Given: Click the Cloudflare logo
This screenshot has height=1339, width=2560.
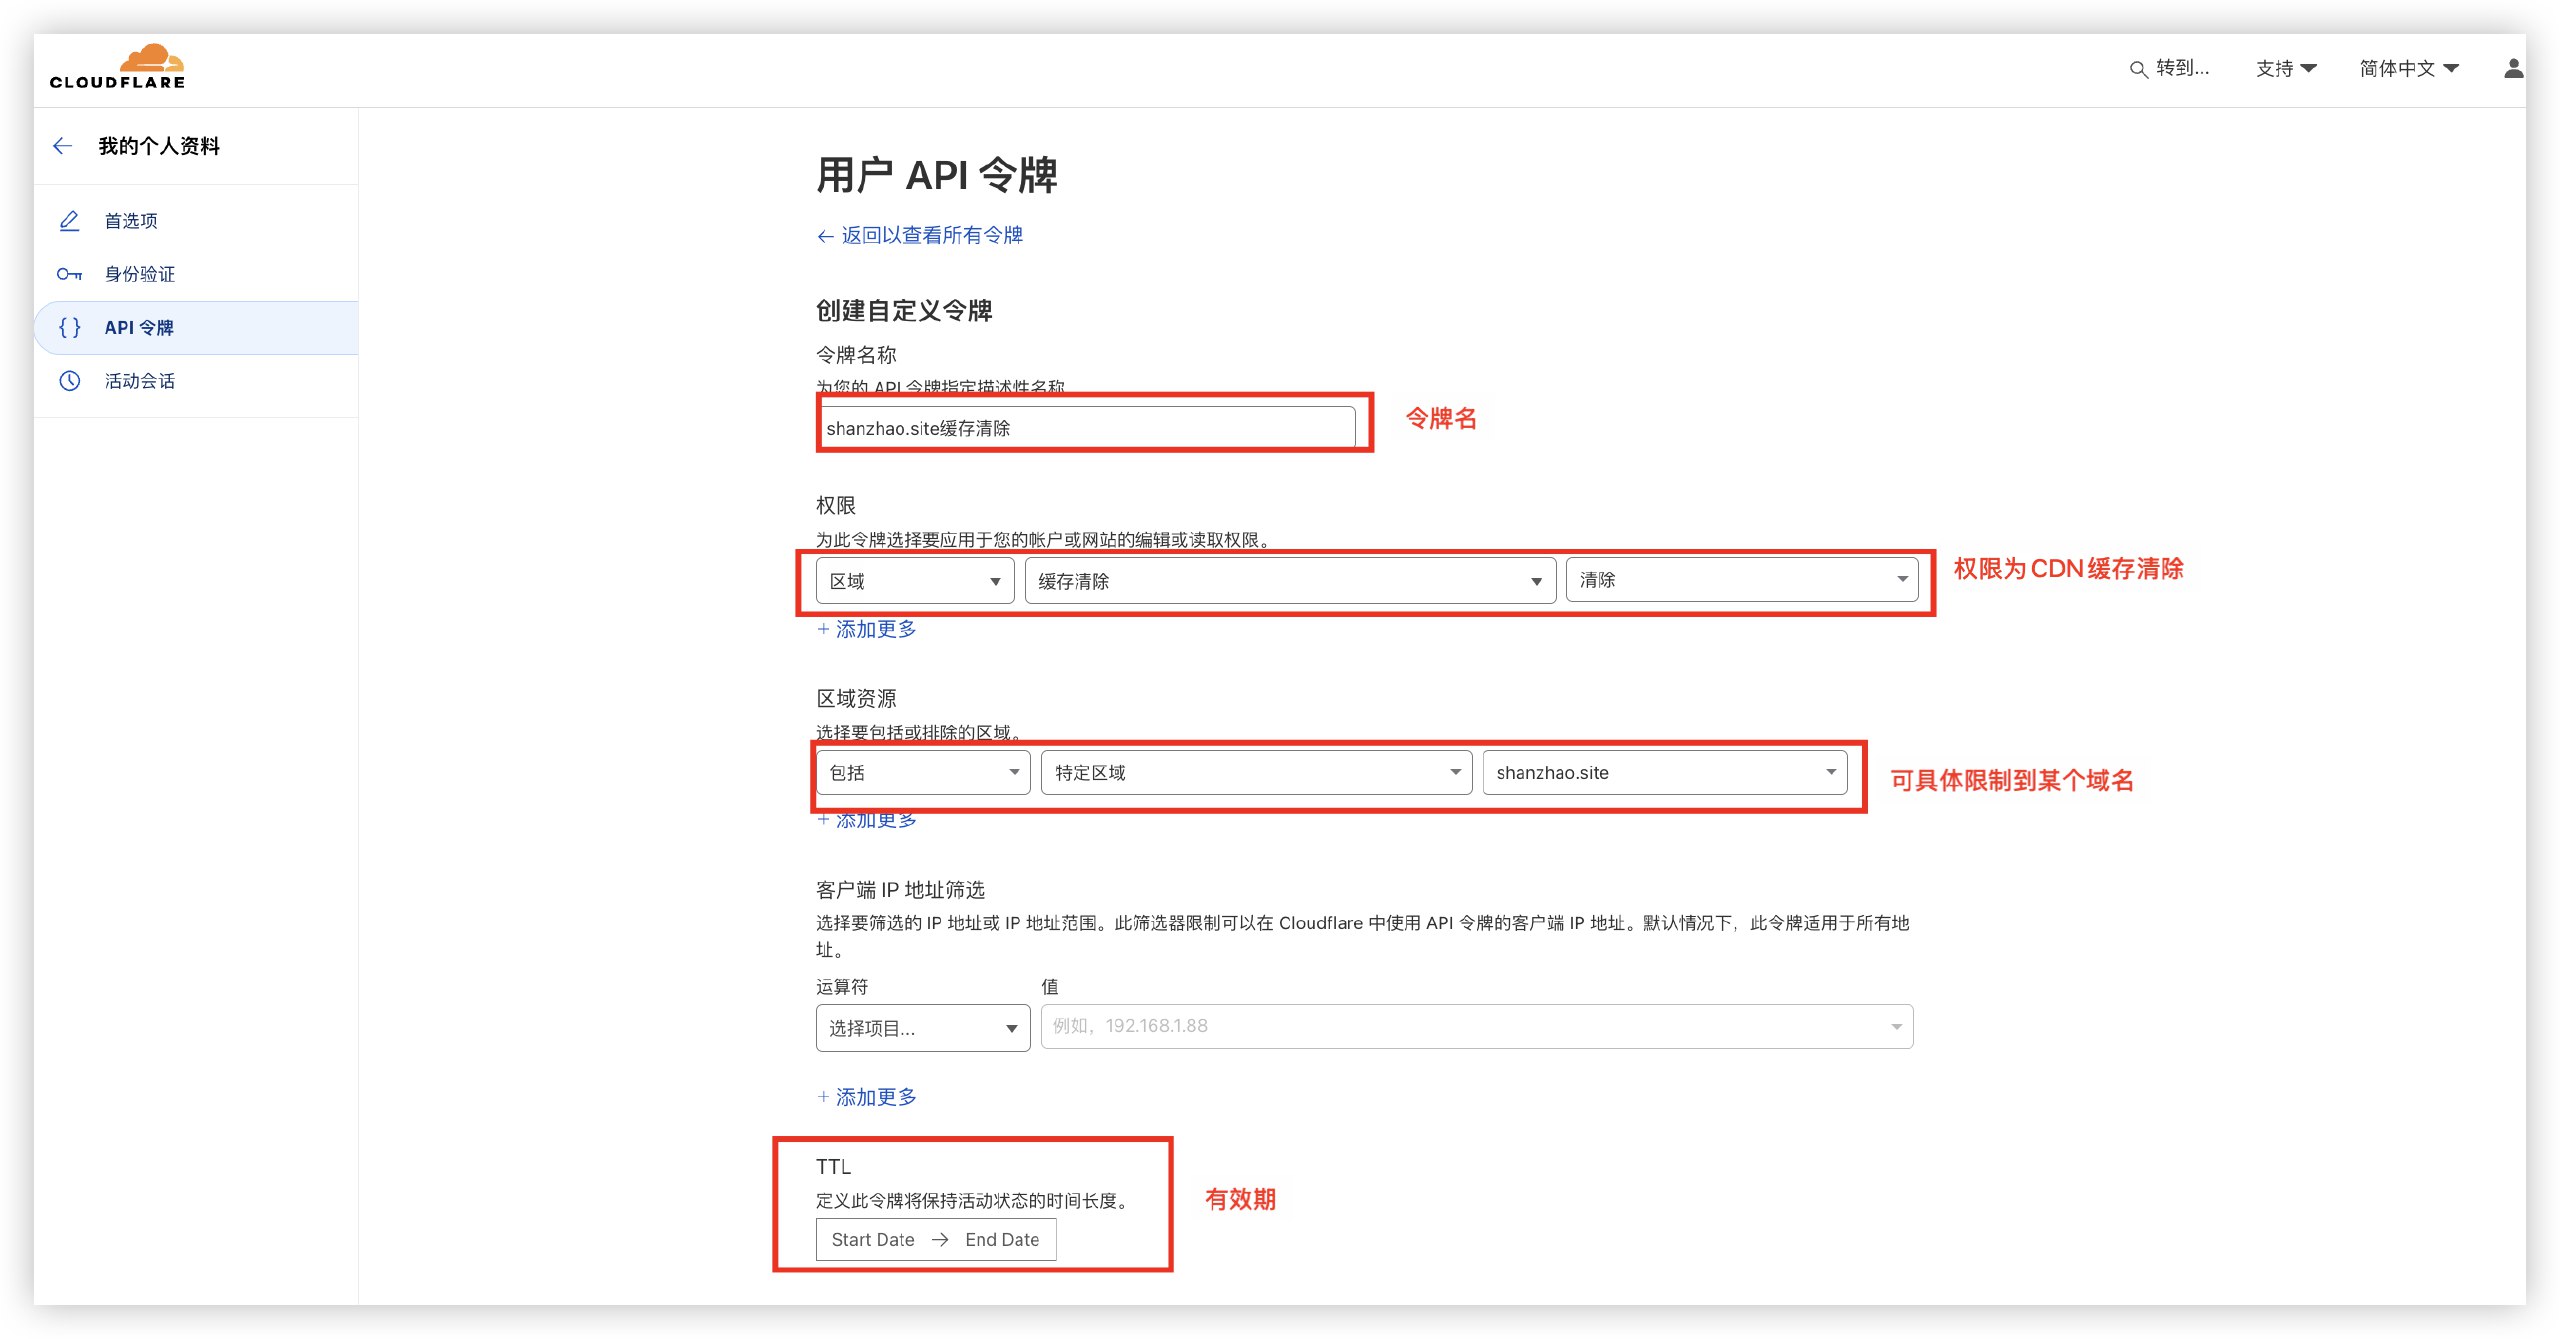Looking at the screenshot, I should coord(117,67).
